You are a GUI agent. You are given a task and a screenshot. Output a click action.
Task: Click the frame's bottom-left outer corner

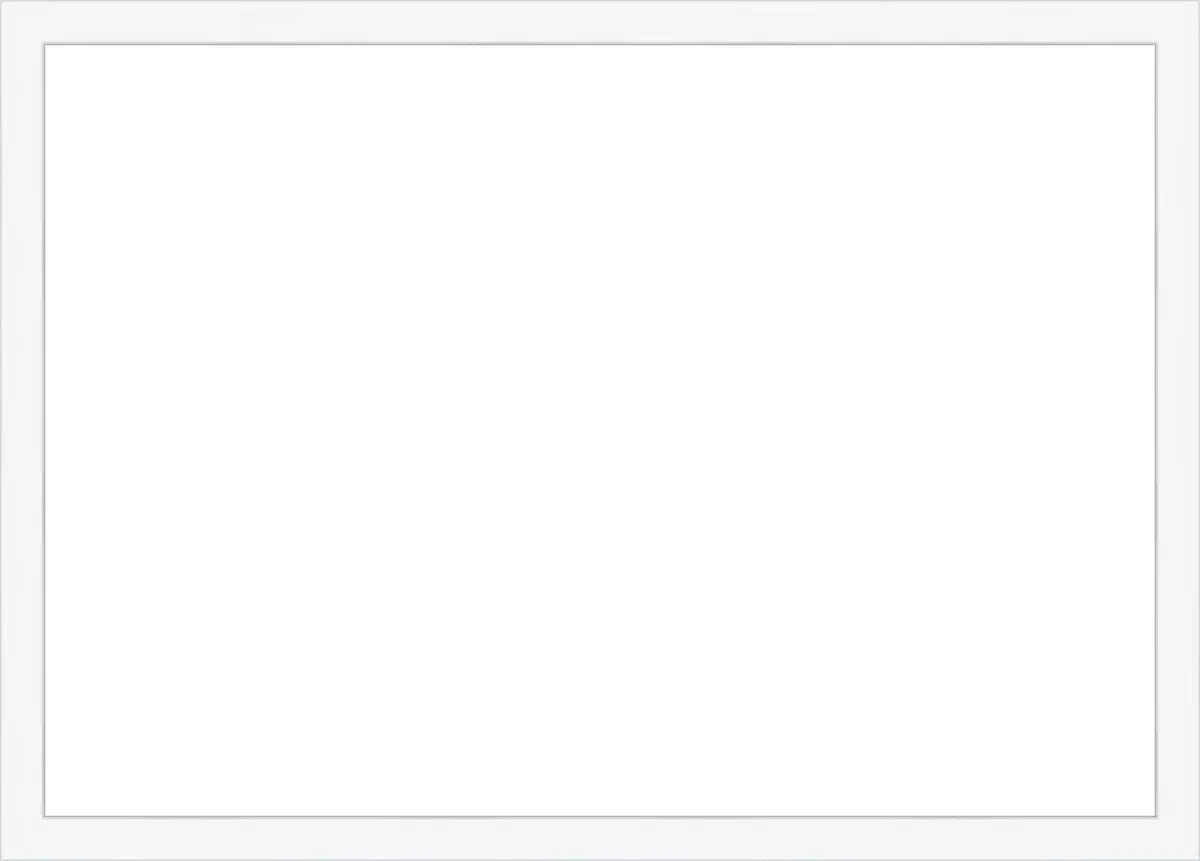pos(2,858)
